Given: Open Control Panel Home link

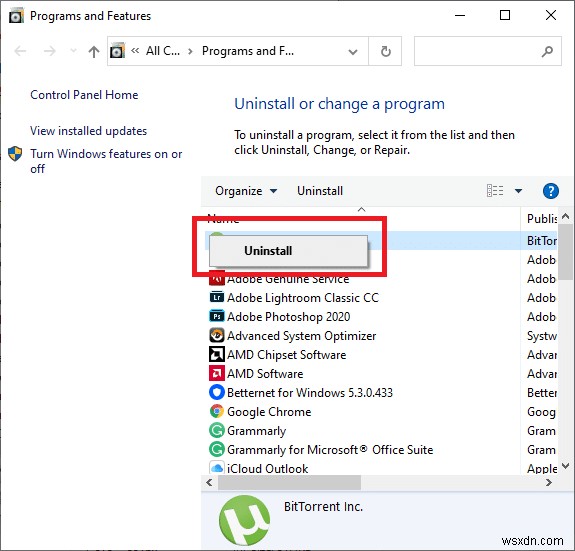Looking at the screenshot, I should (84, 95).
